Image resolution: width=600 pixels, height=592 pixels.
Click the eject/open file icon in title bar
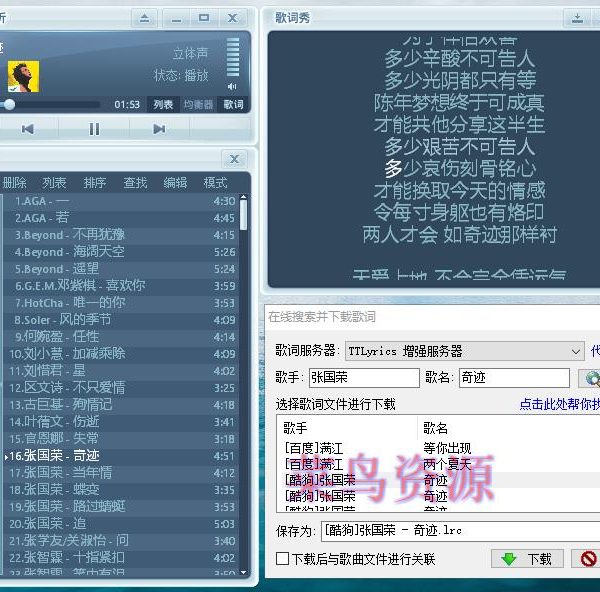(145, 18)
